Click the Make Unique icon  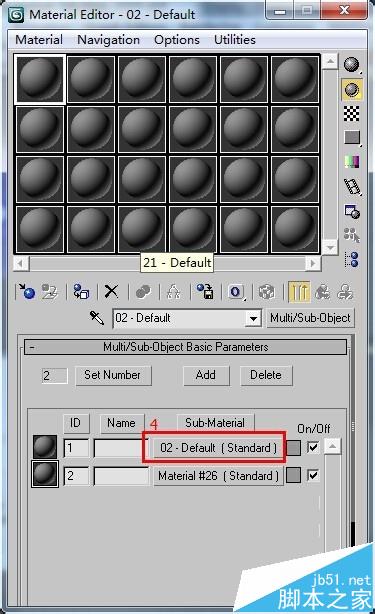point(173,292)
